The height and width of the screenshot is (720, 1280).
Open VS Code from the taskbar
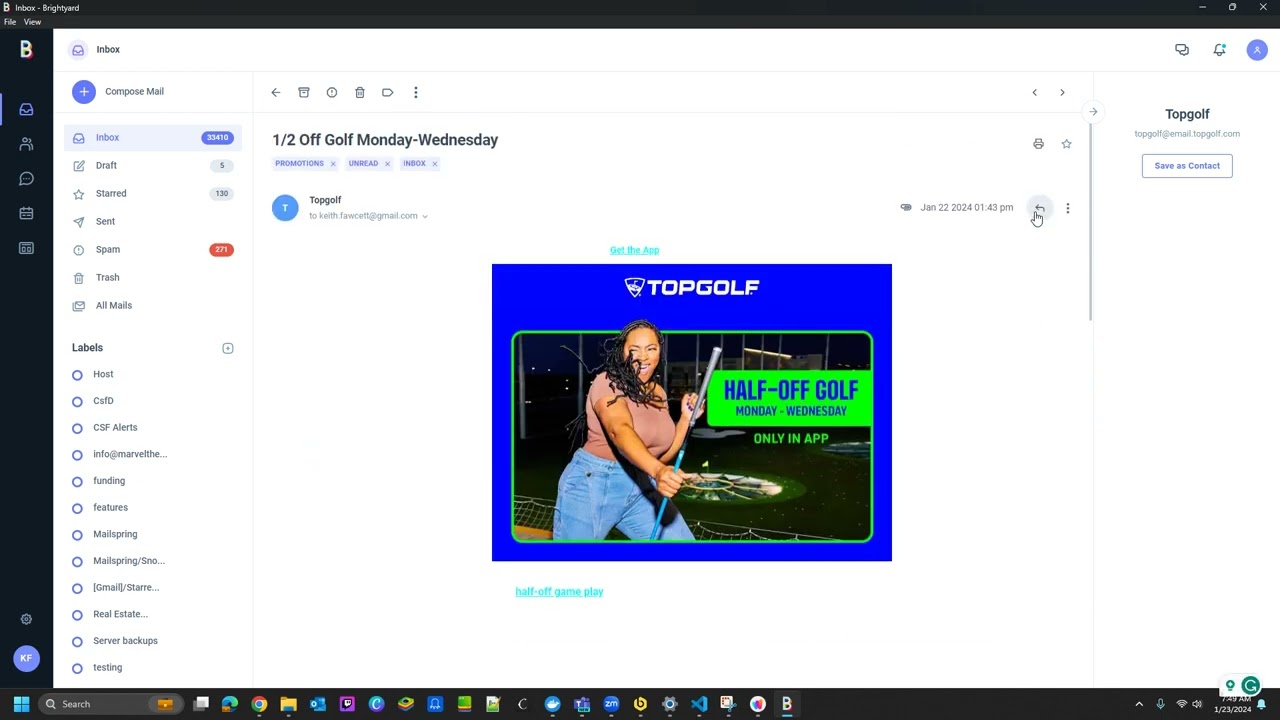[x=699, y=704]
